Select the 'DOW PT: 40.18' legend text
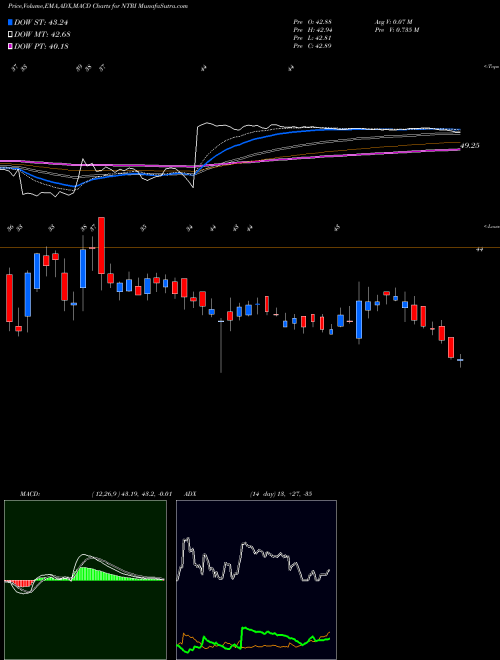The height and width of the screenshot is (660, 500). 41,46
